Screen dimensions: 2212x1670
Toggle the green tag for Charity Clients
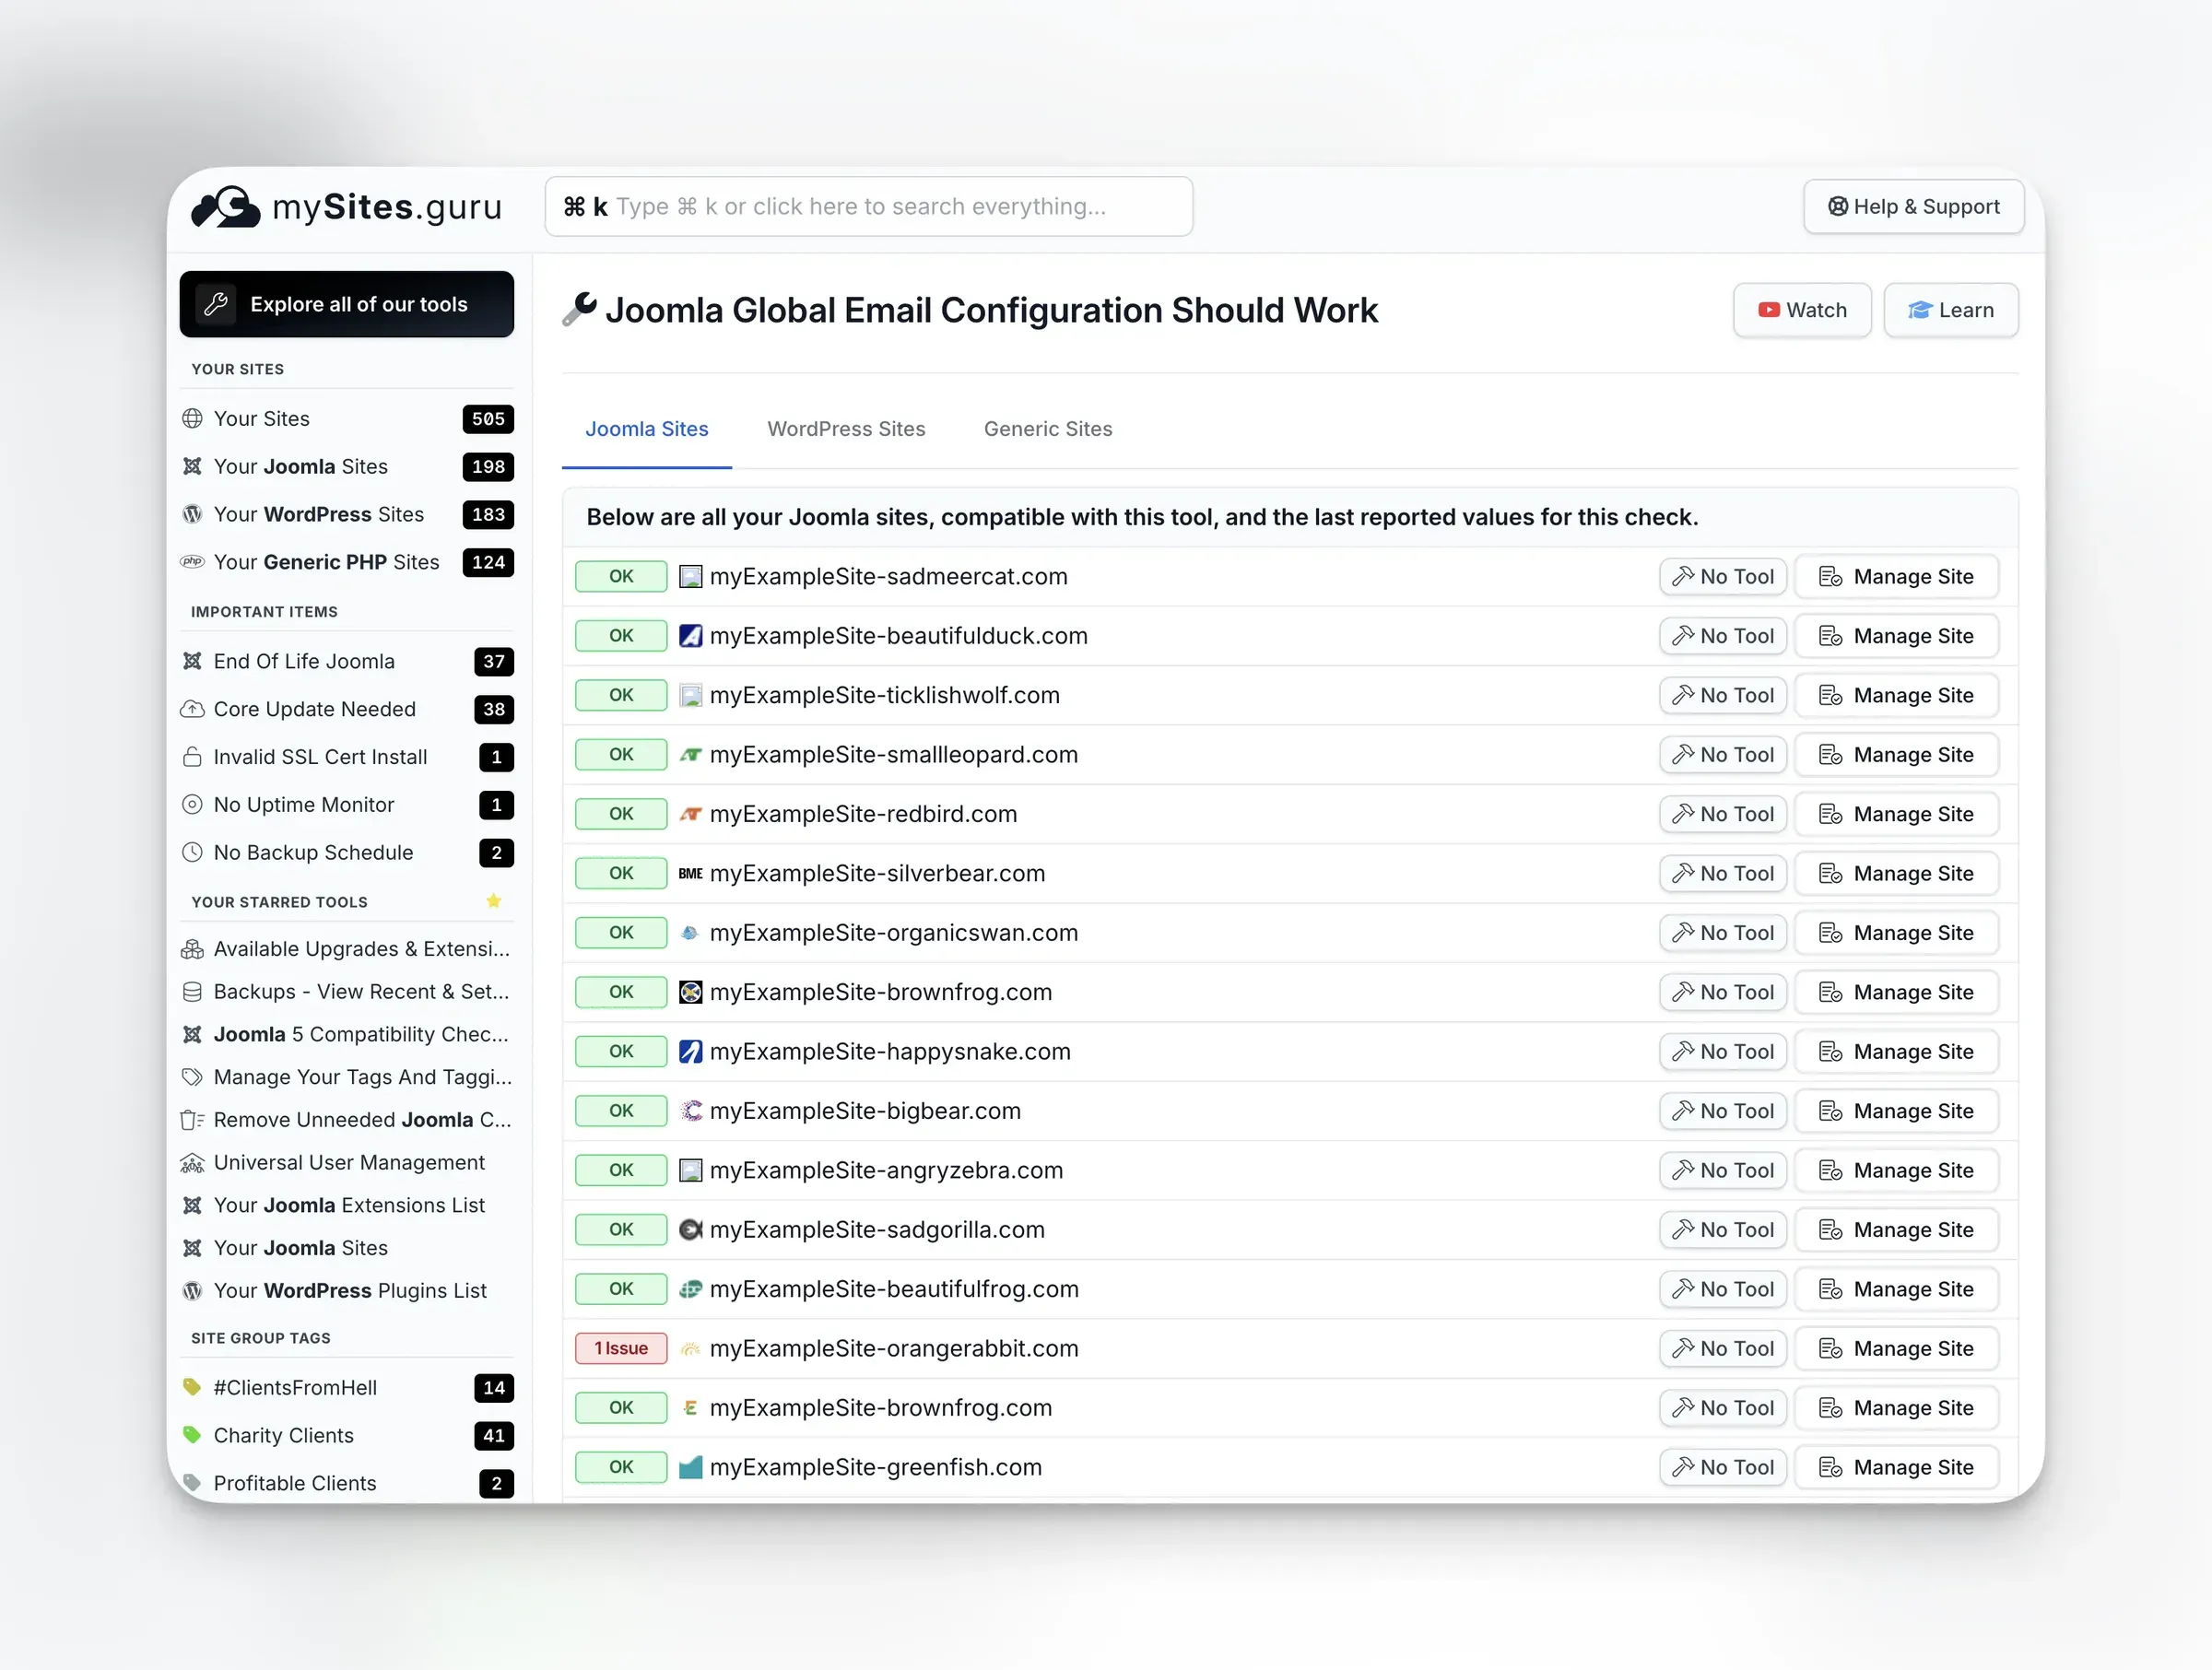coord(192,1435)
